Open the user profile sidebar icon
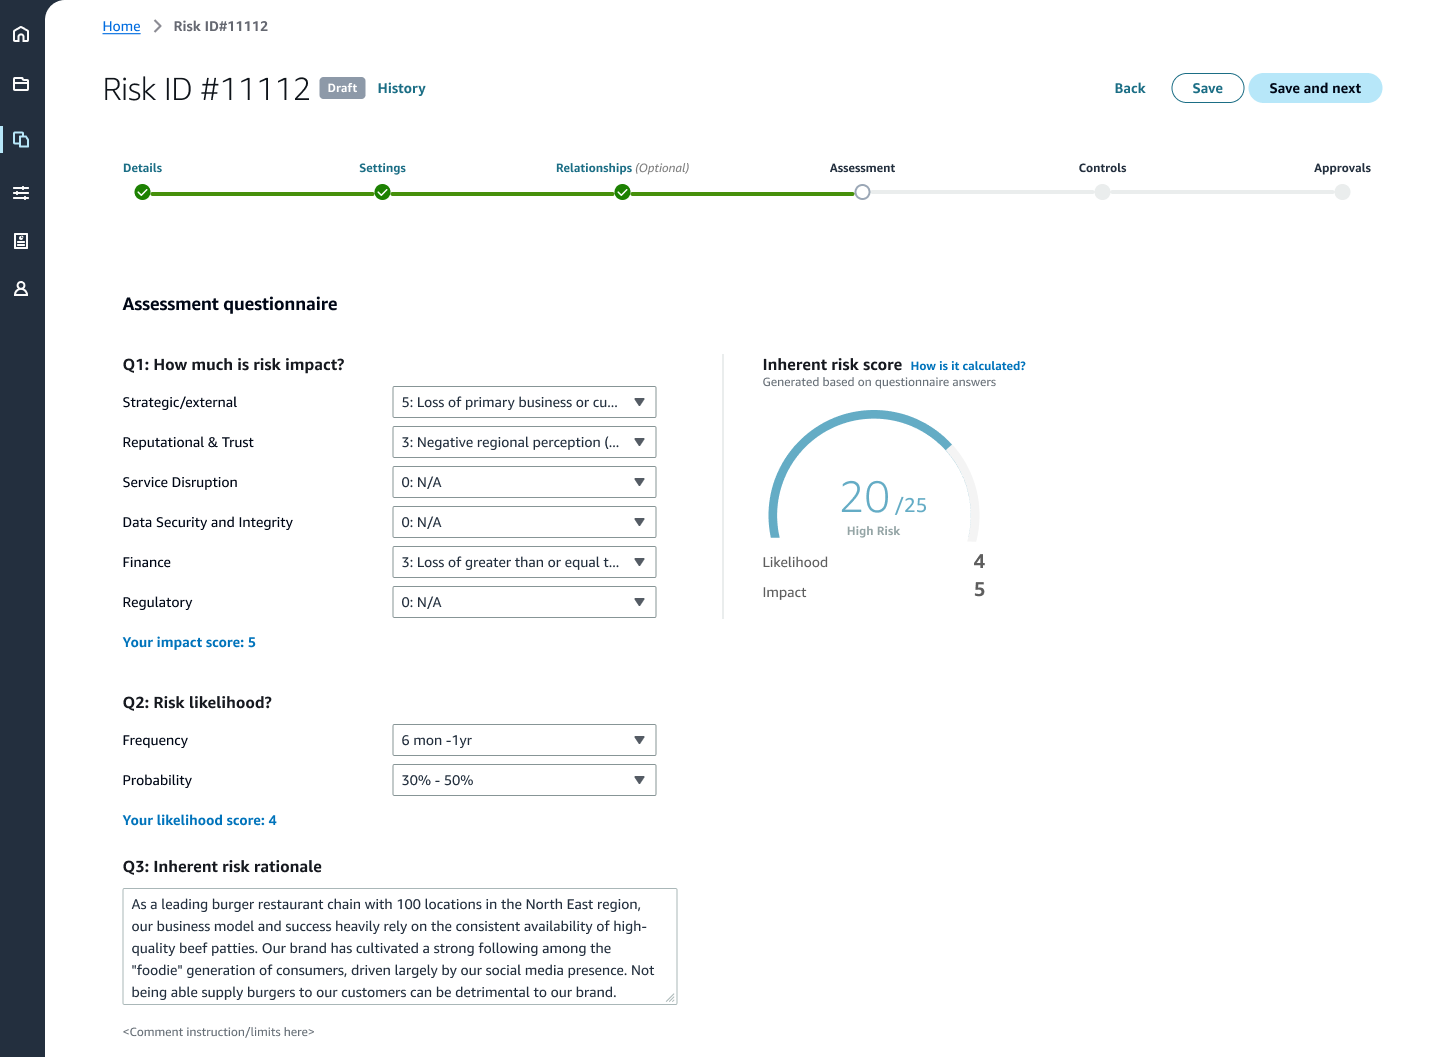The width and height of the screenshot is (1440, 1057). coord(21,289)
